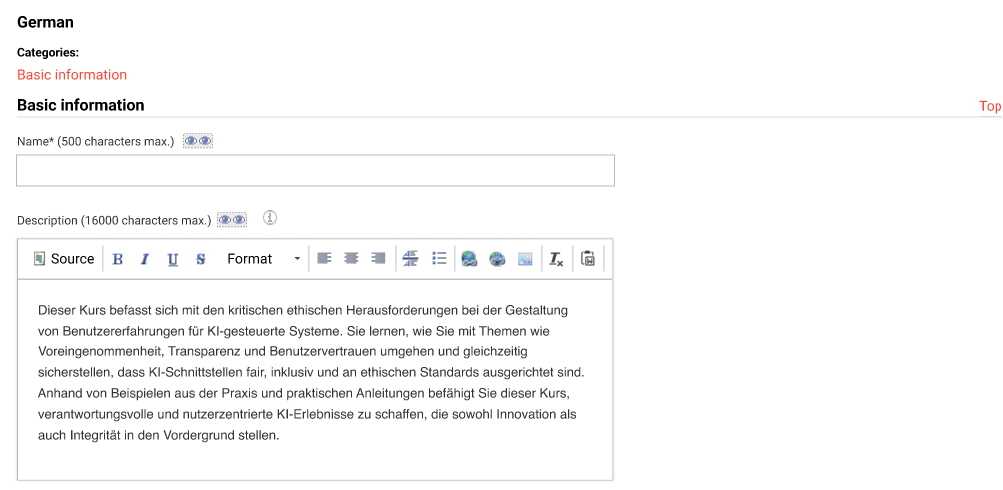Click the eyes icon beside Description label

(x=232, y=220)
